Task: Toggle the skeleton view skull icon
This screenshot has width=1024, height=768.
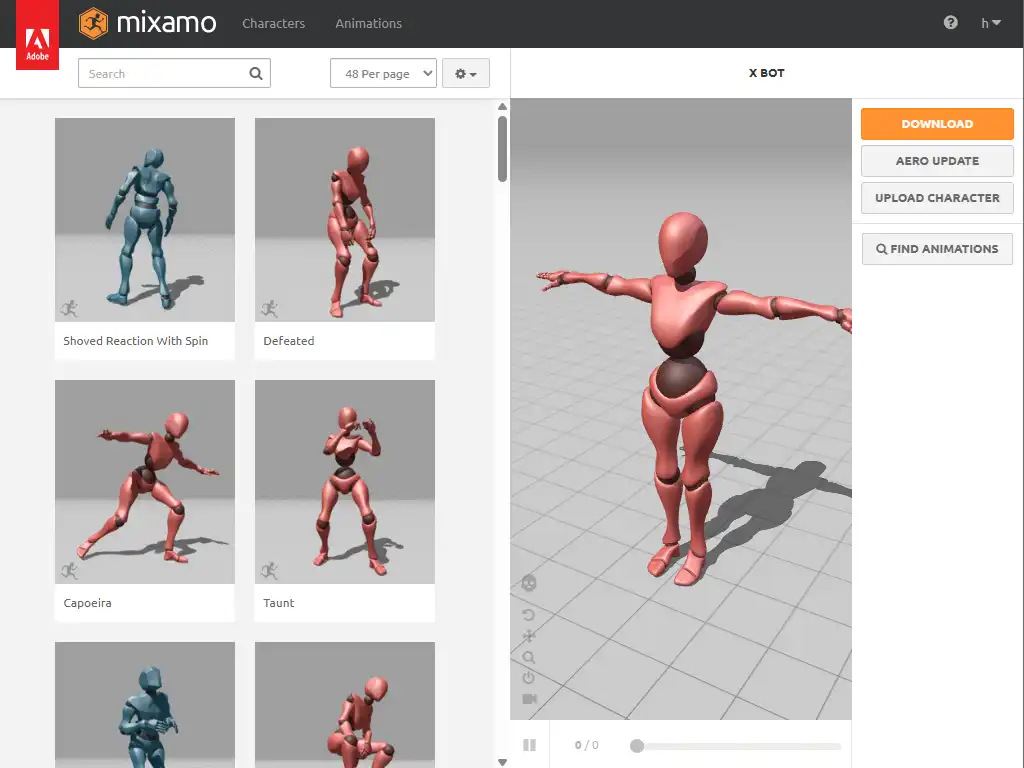Action: point(529,583)
